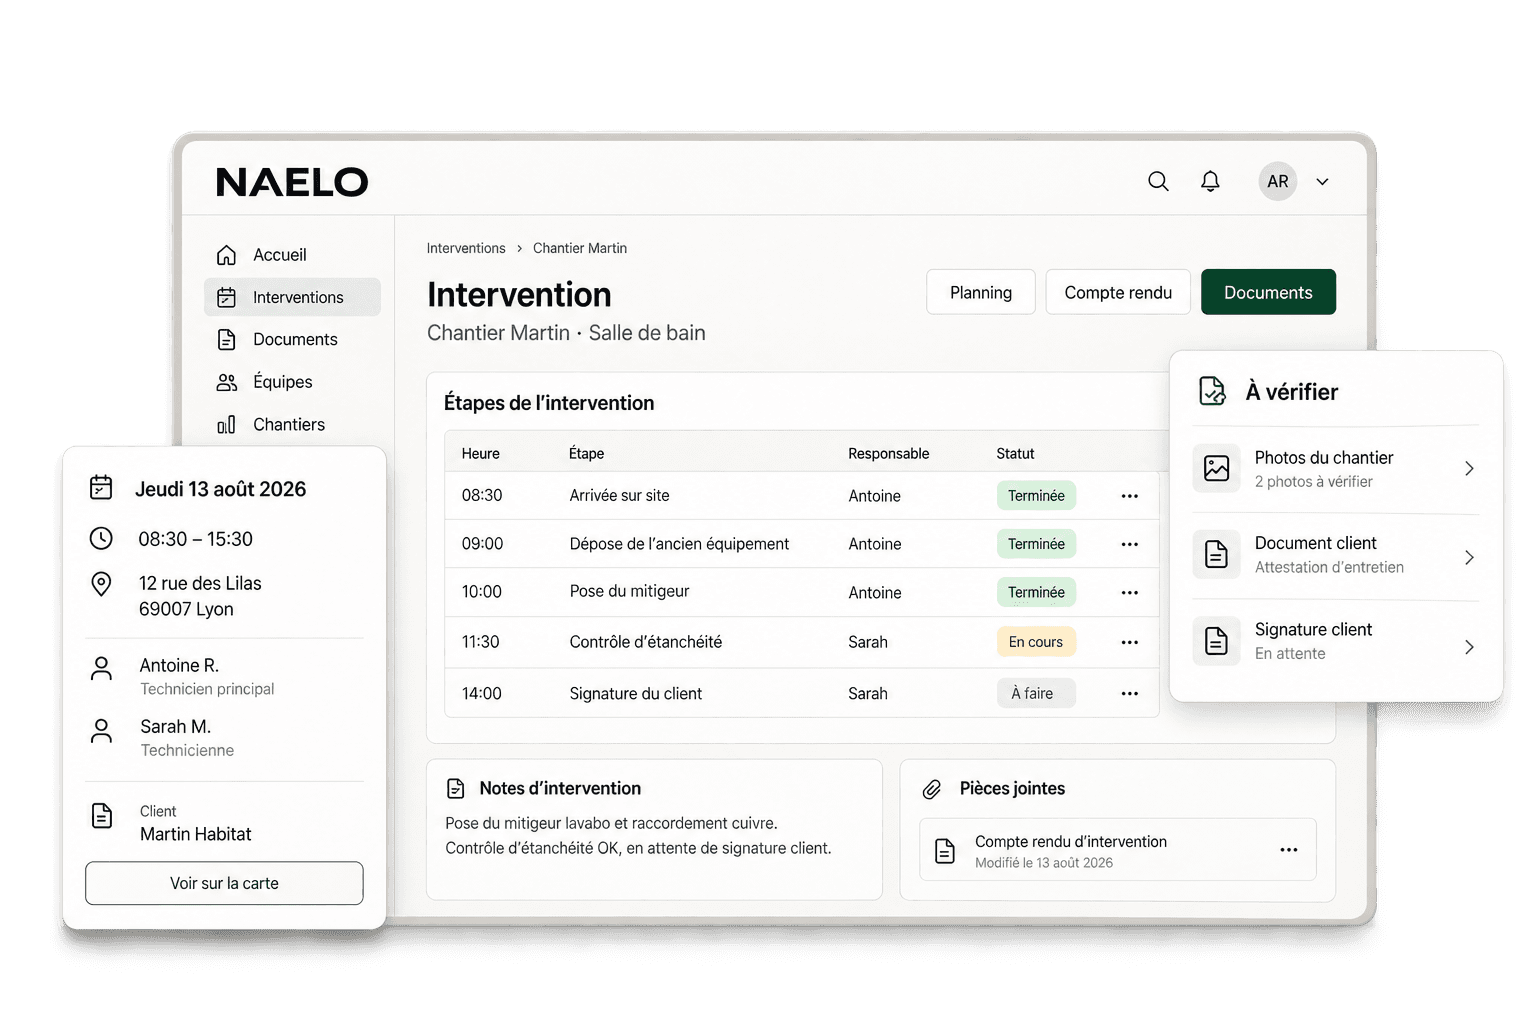The width and height of the screenshot is (1536, 1024).
Task: Open options for Contrôle d'étanchéité row
Action: 1130,642
